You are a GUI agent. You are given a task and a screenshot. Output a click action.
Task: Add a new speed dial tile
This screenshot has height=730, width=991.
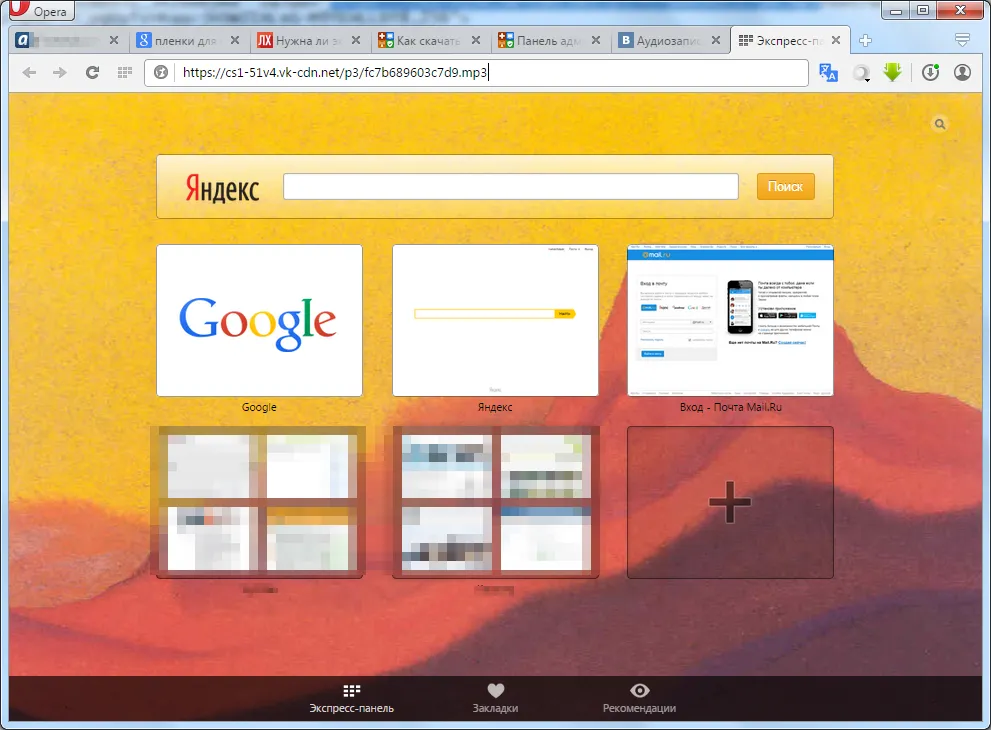729,502
